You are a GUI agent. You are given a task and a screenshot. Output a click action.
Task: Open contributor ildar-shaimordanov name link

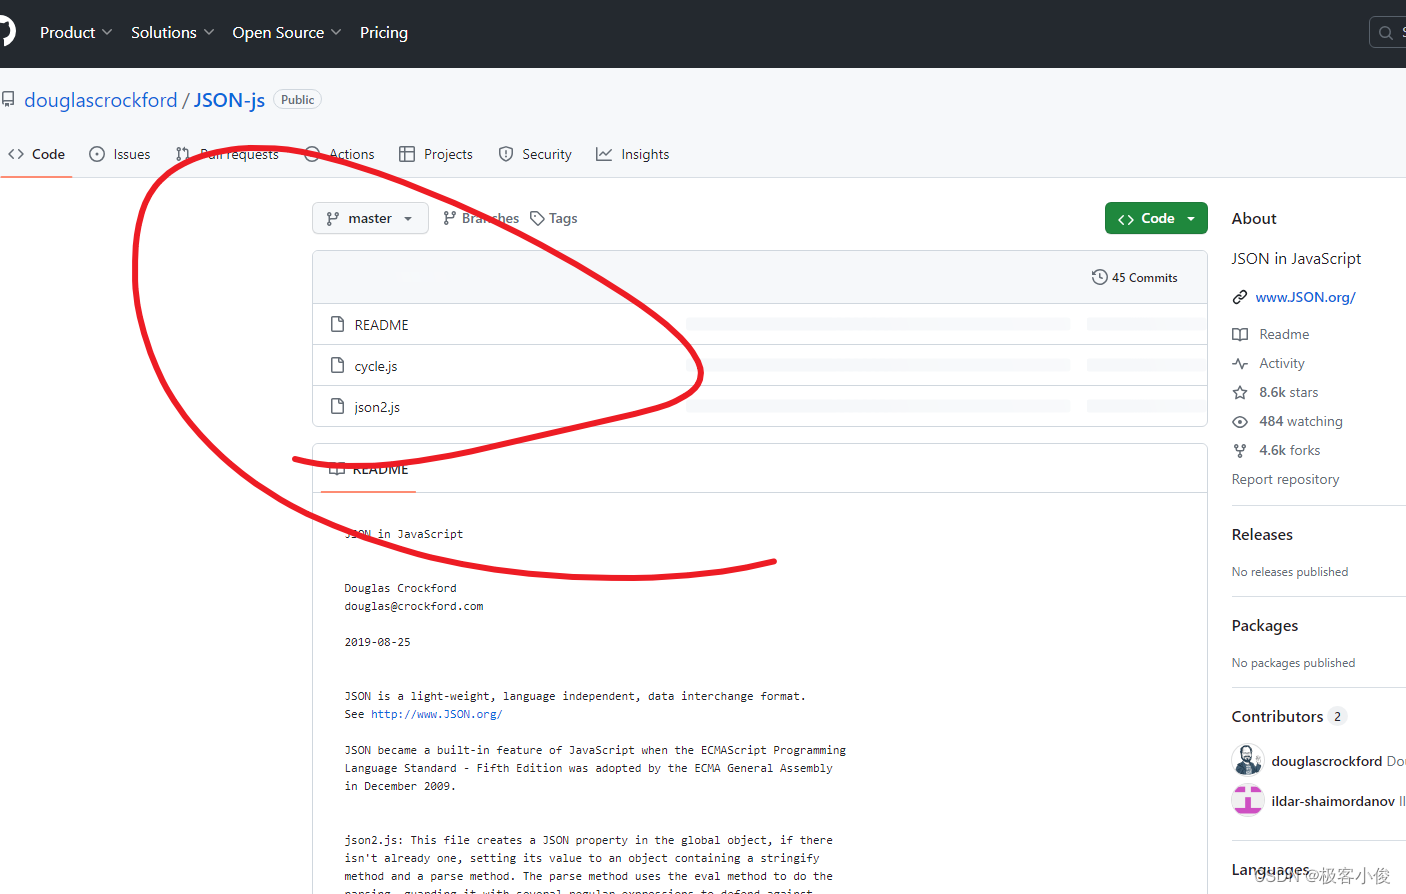pyautogui.click(x=1333, y=801)
